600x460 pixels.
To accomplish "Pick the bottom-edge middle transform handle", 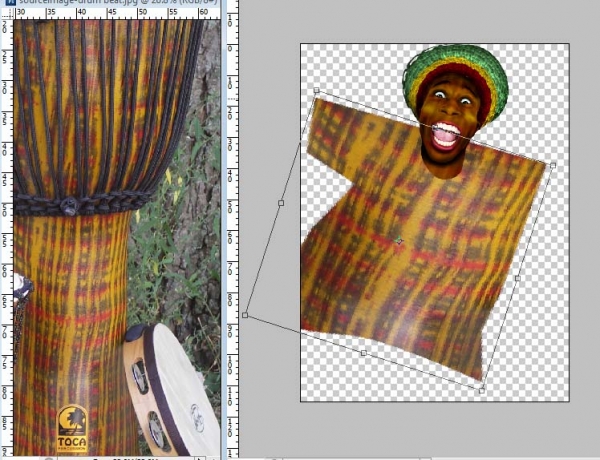I will click(364, 353).
